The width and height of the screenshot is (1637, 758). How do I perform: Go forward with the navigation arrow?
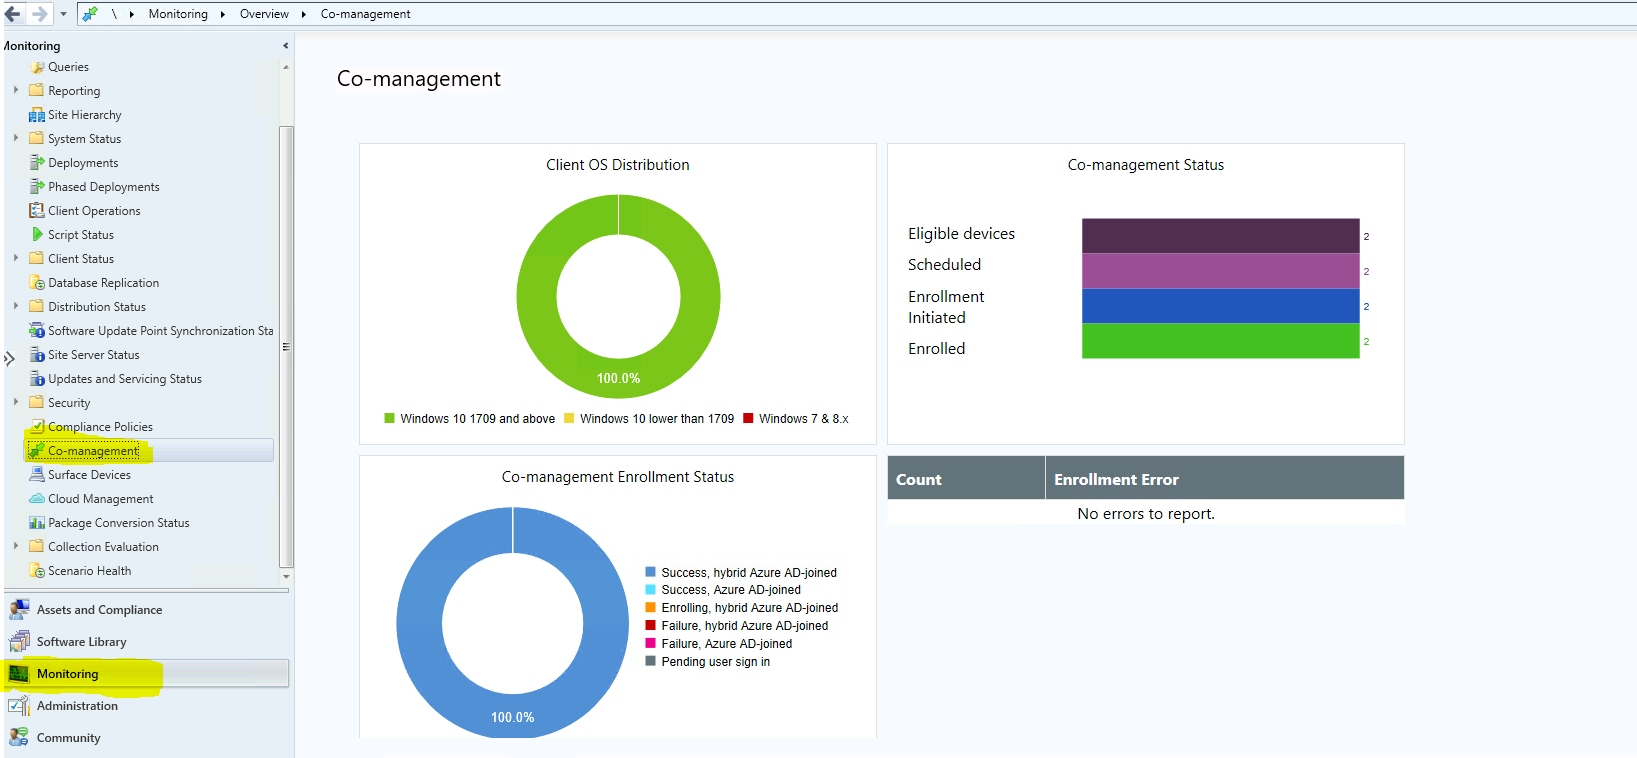pyautogui.click(x=39, y=14)
